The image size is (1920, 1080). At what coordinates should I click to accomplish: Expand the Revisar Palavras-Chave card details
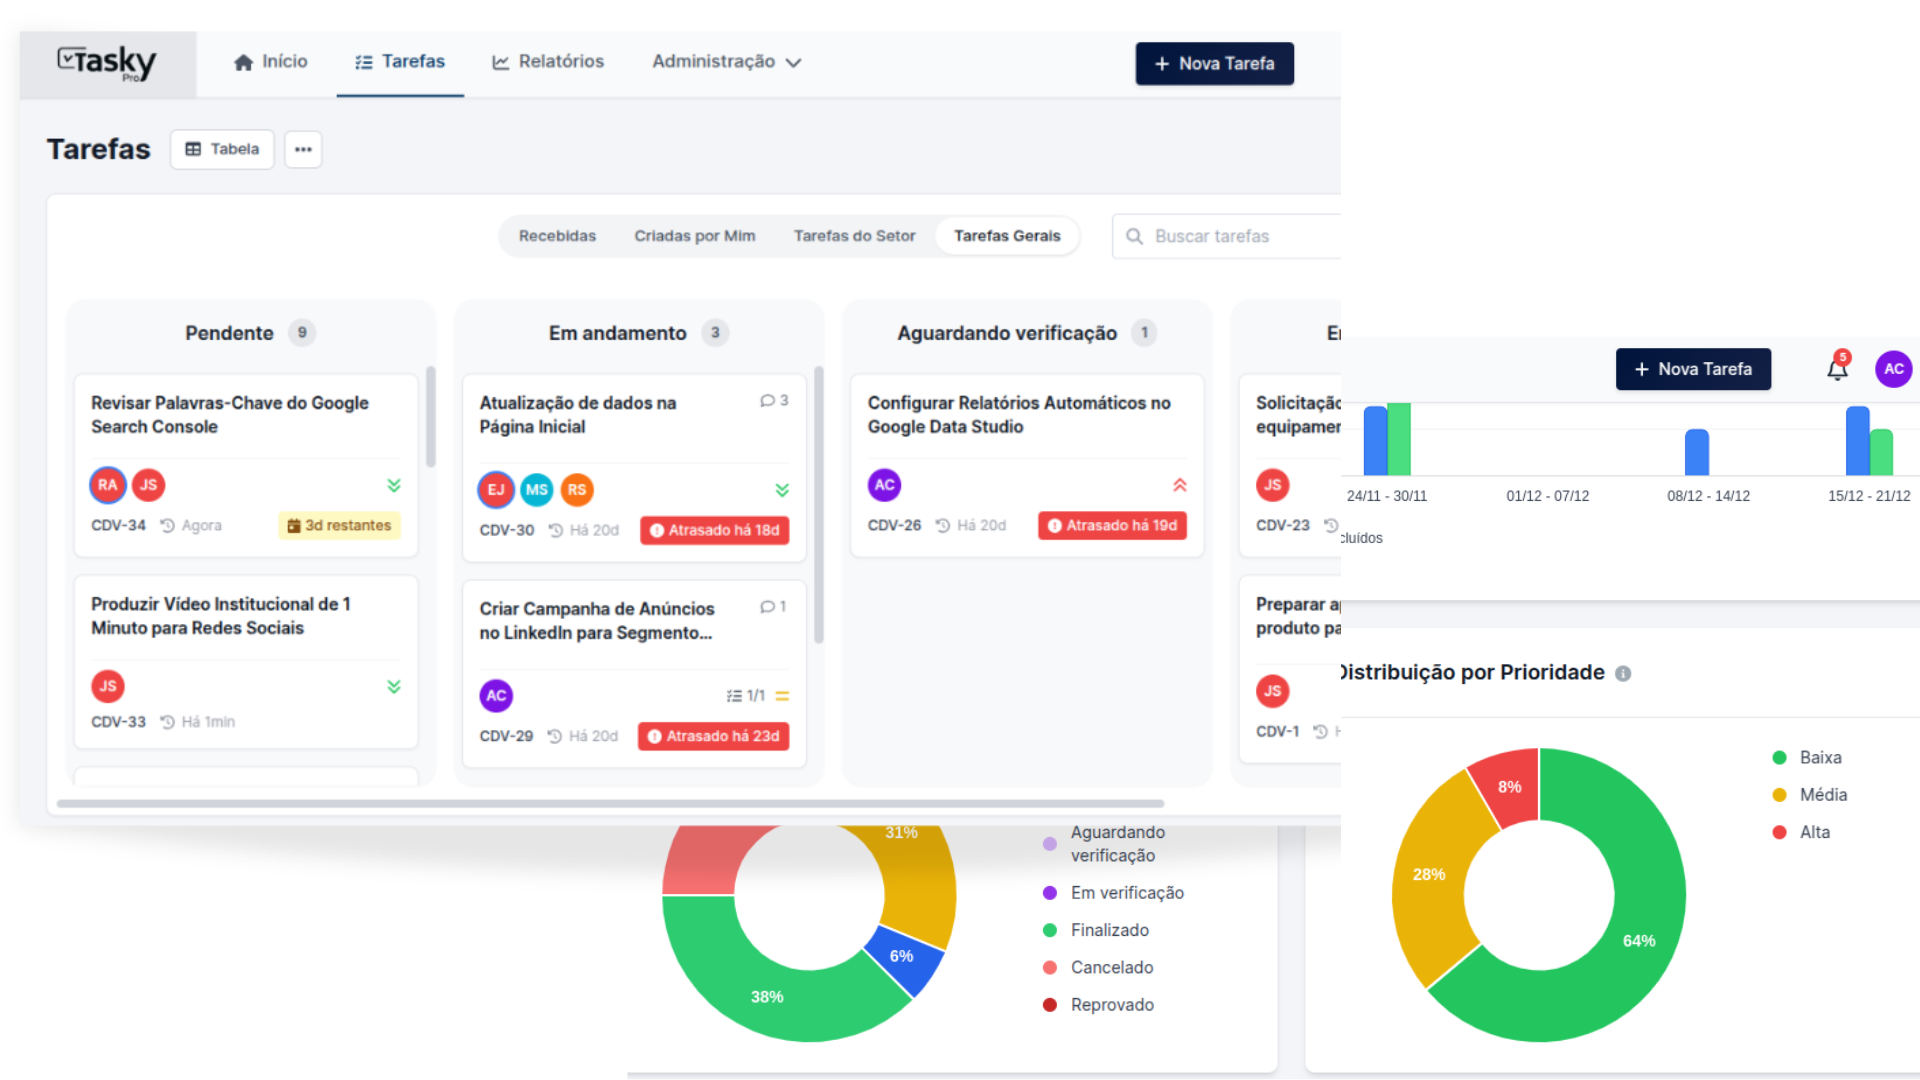pyautogui.click(x=394, y=485)
